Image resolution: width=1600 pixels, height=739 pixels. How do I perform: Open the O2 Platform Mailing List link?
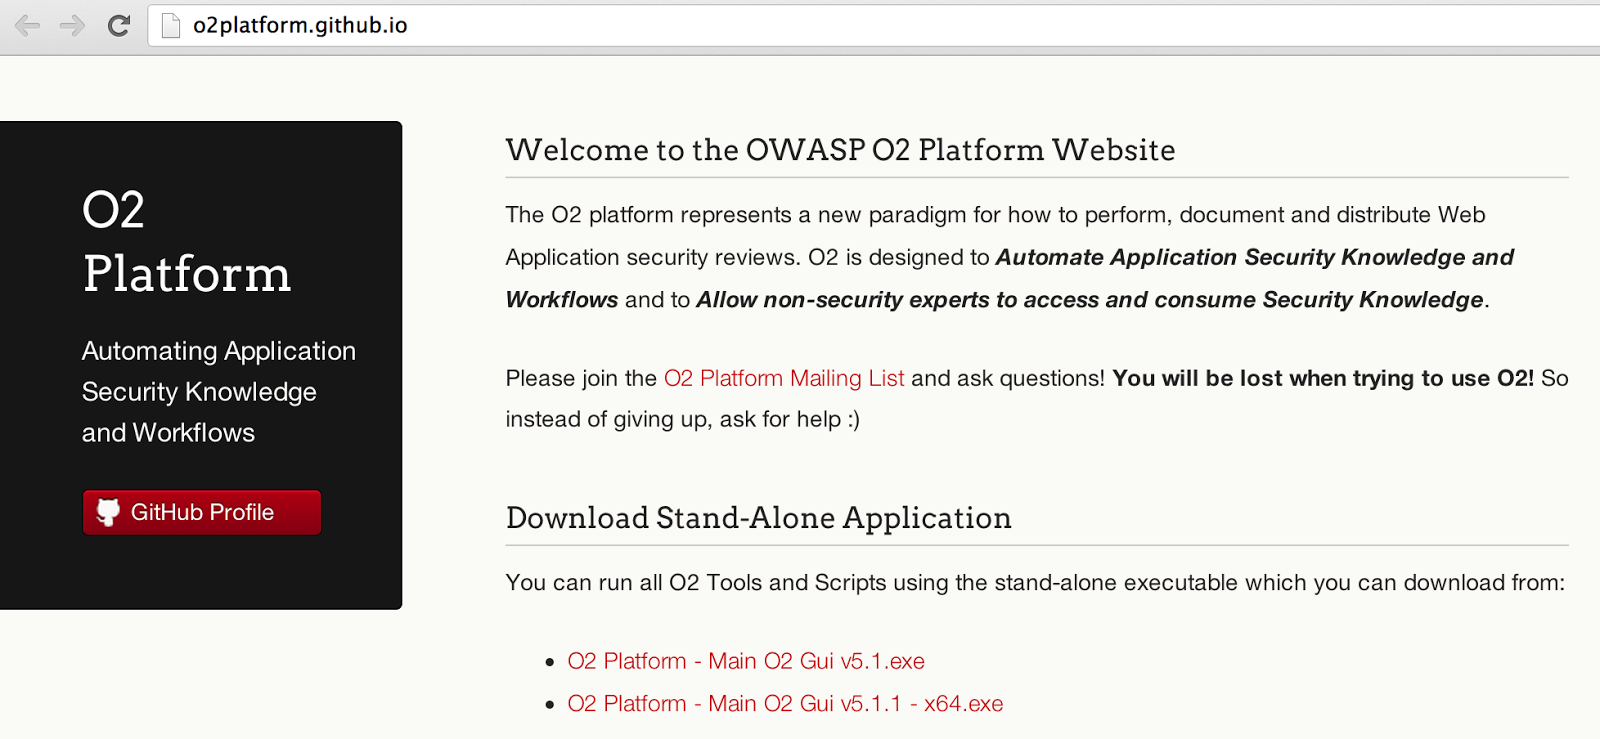[x=783, y=378]
